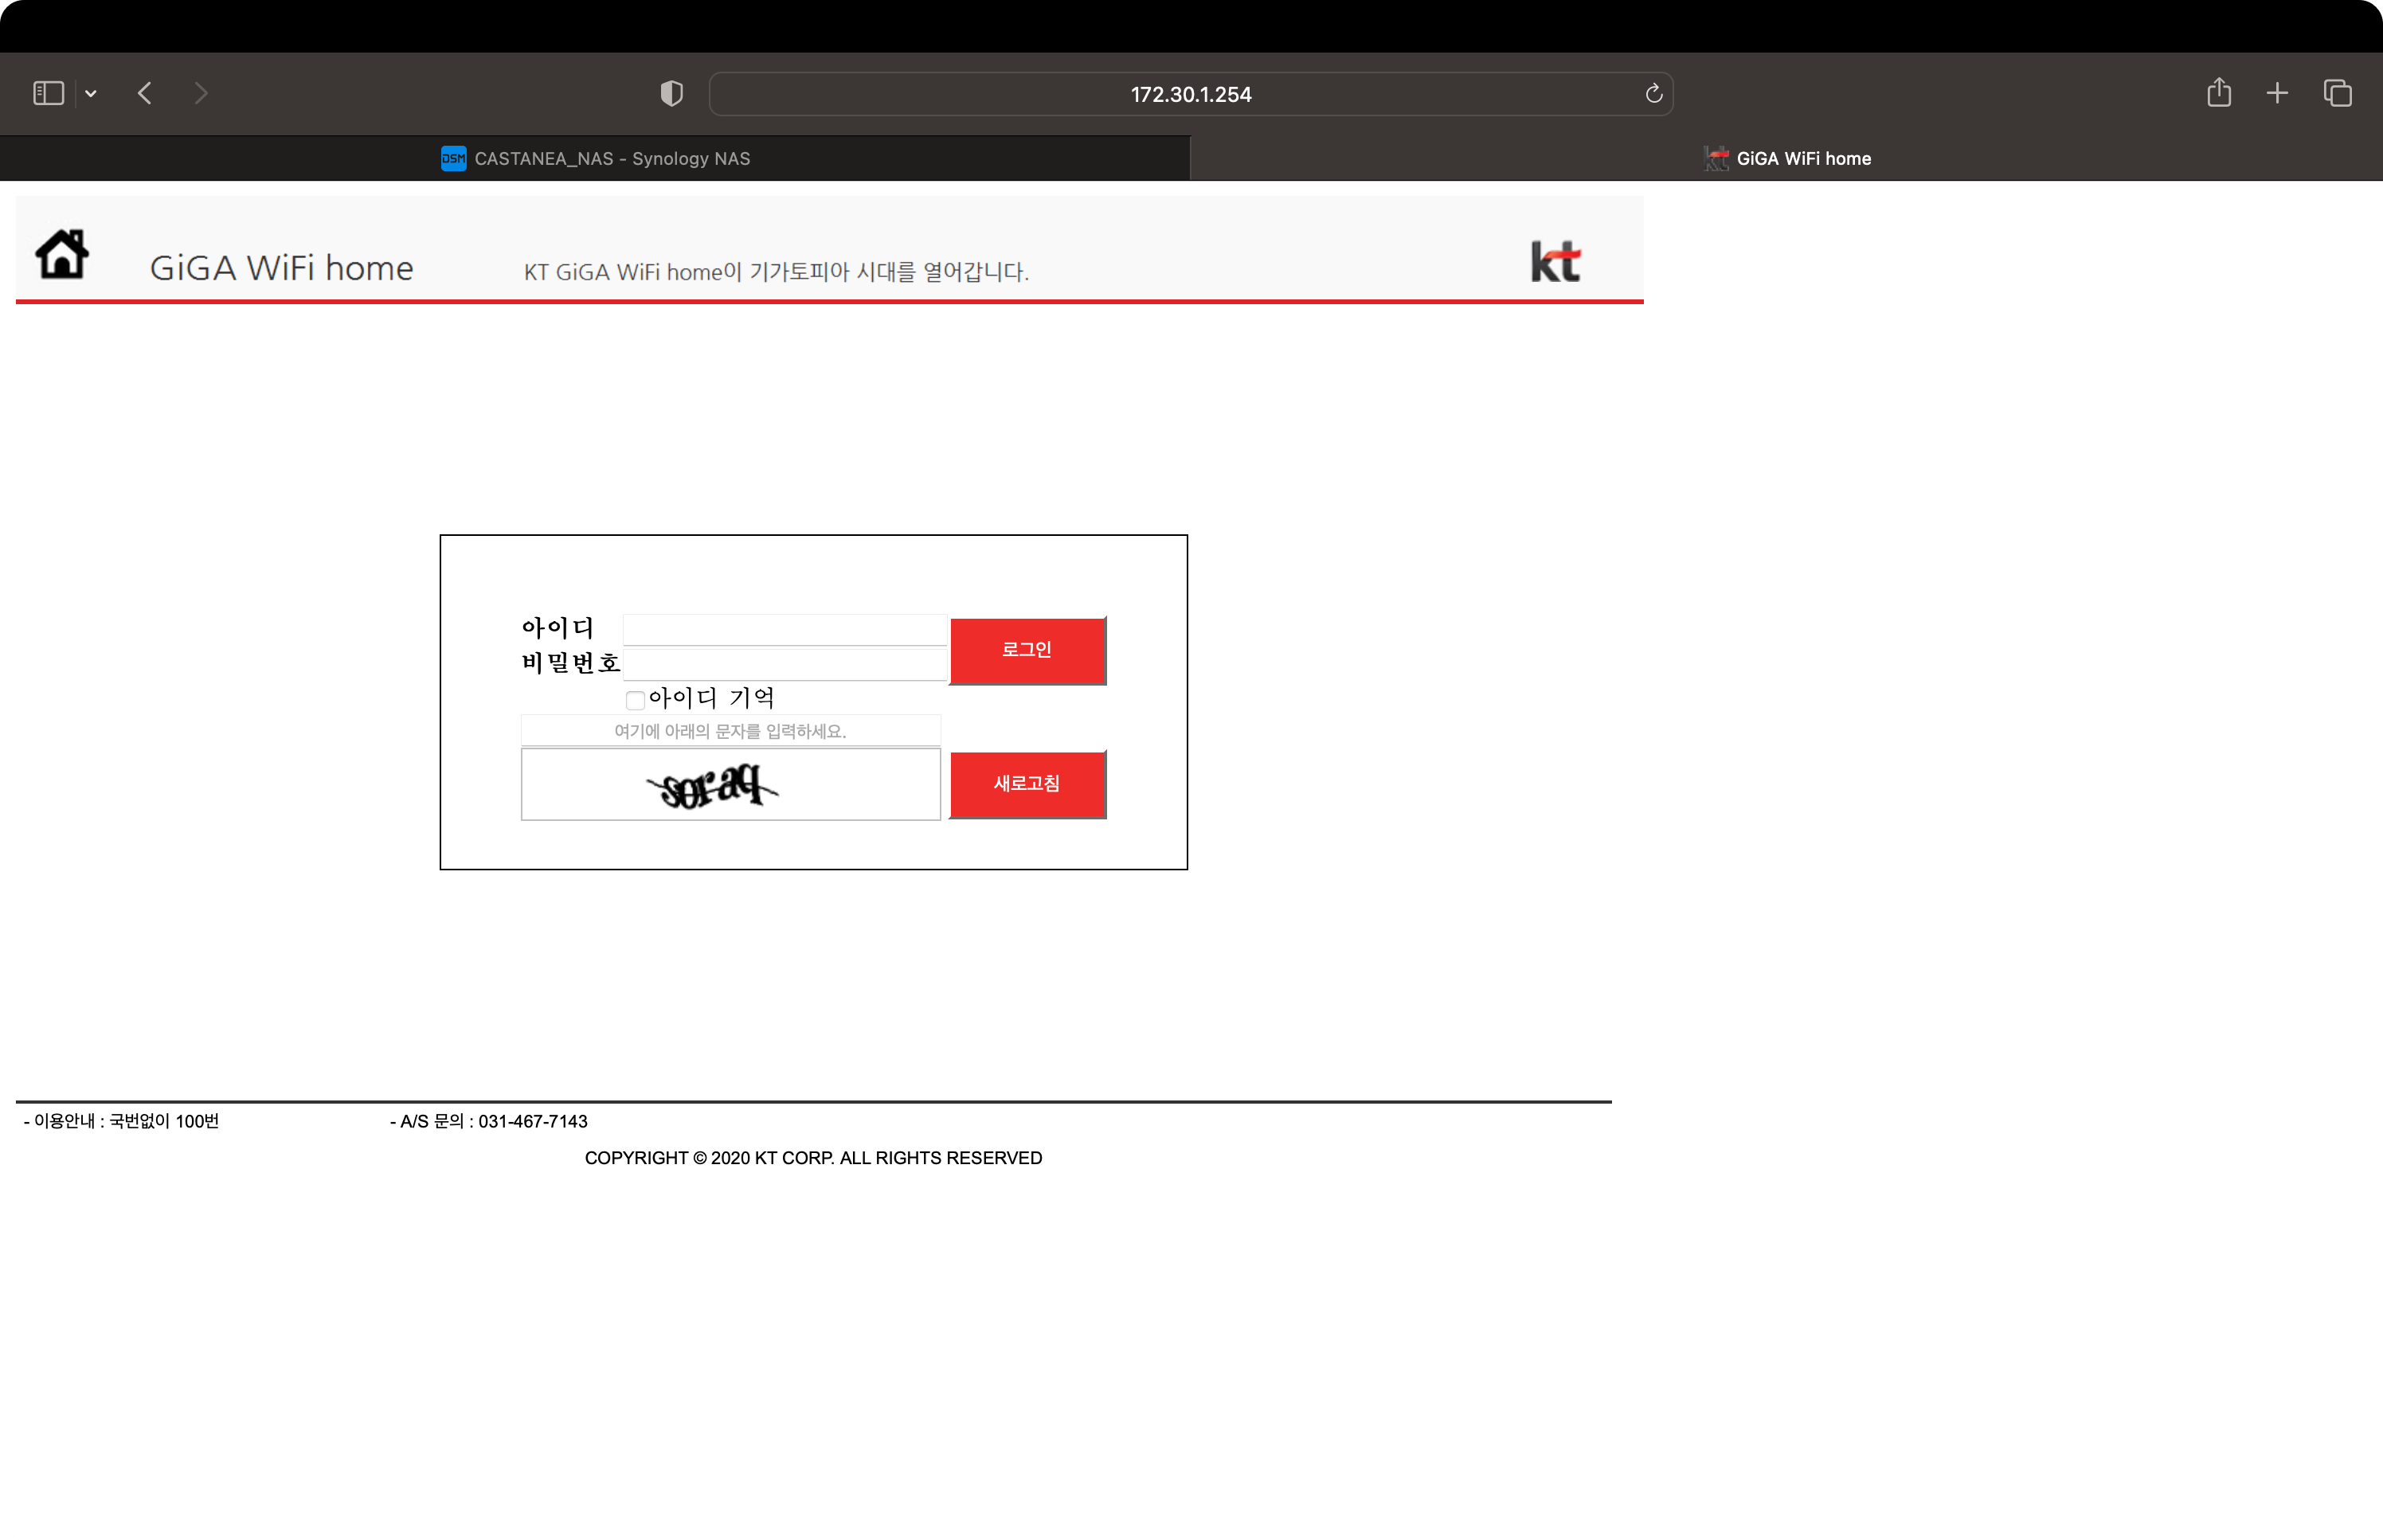This screenshot has width=2383, height=1540.
Task: Click the KT logo in header
Action: coord(1555,262)
